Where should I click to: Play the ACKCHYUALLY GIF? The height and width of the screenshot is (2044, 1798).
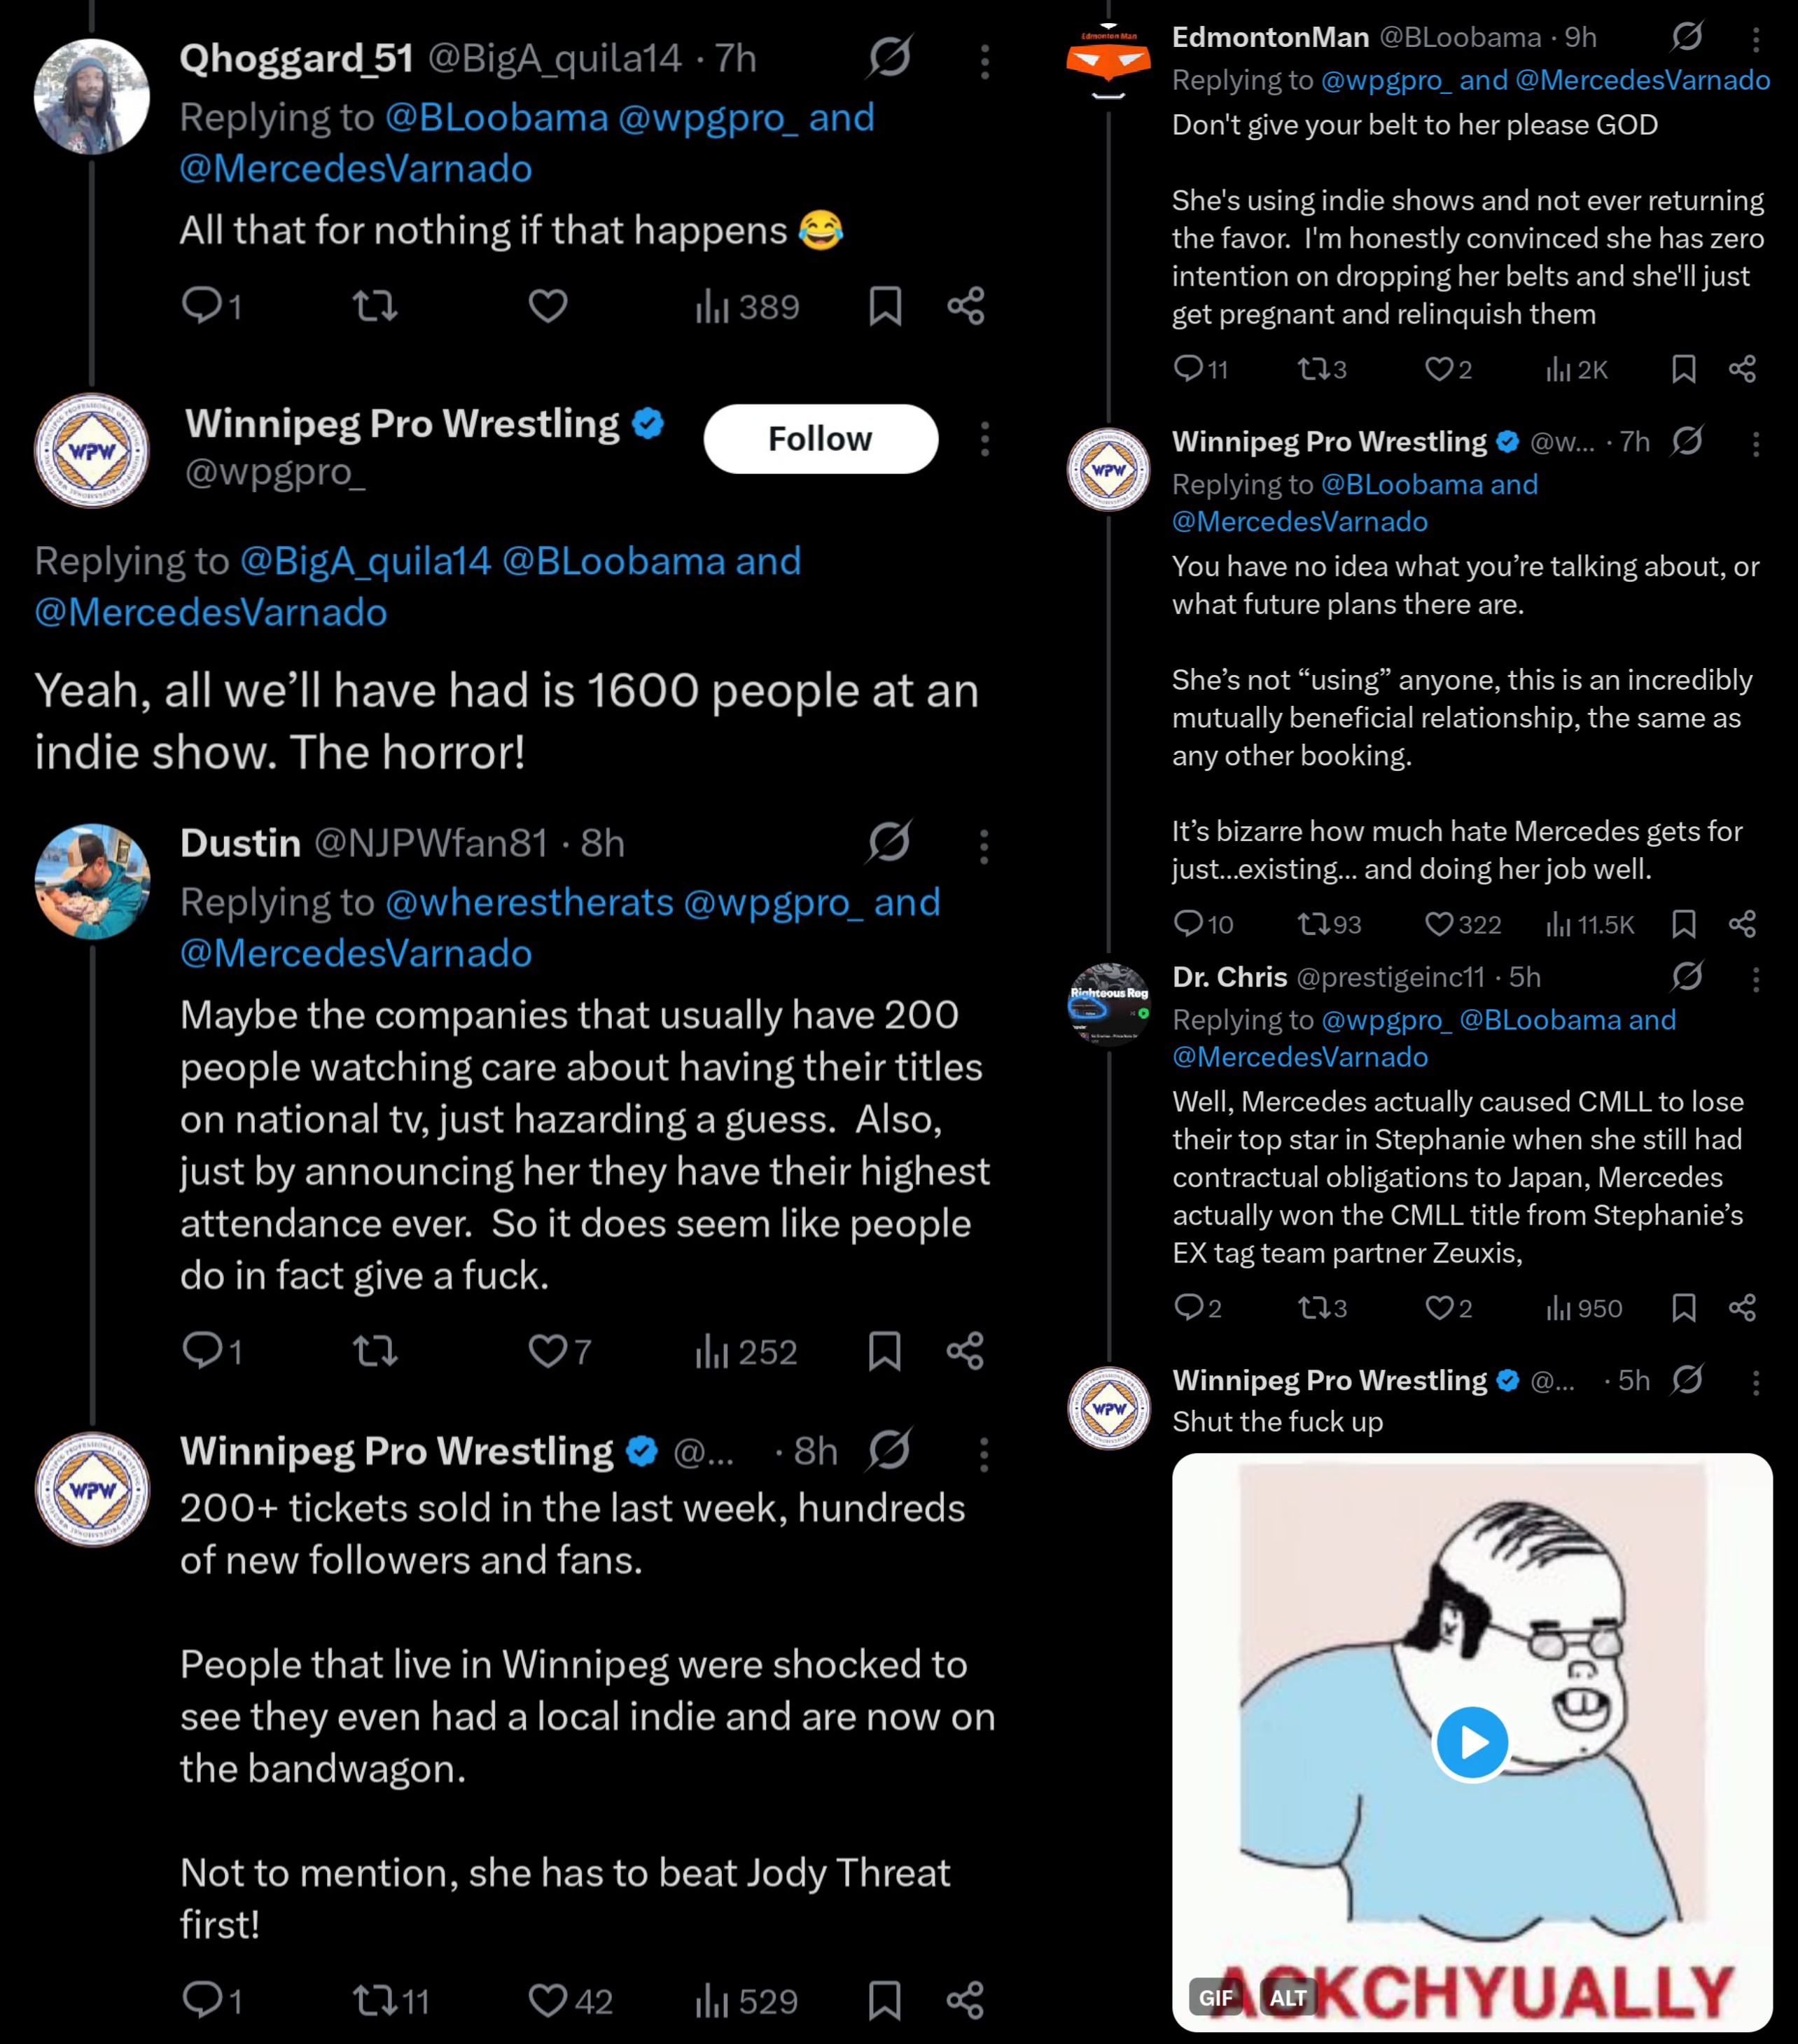1471,1743
